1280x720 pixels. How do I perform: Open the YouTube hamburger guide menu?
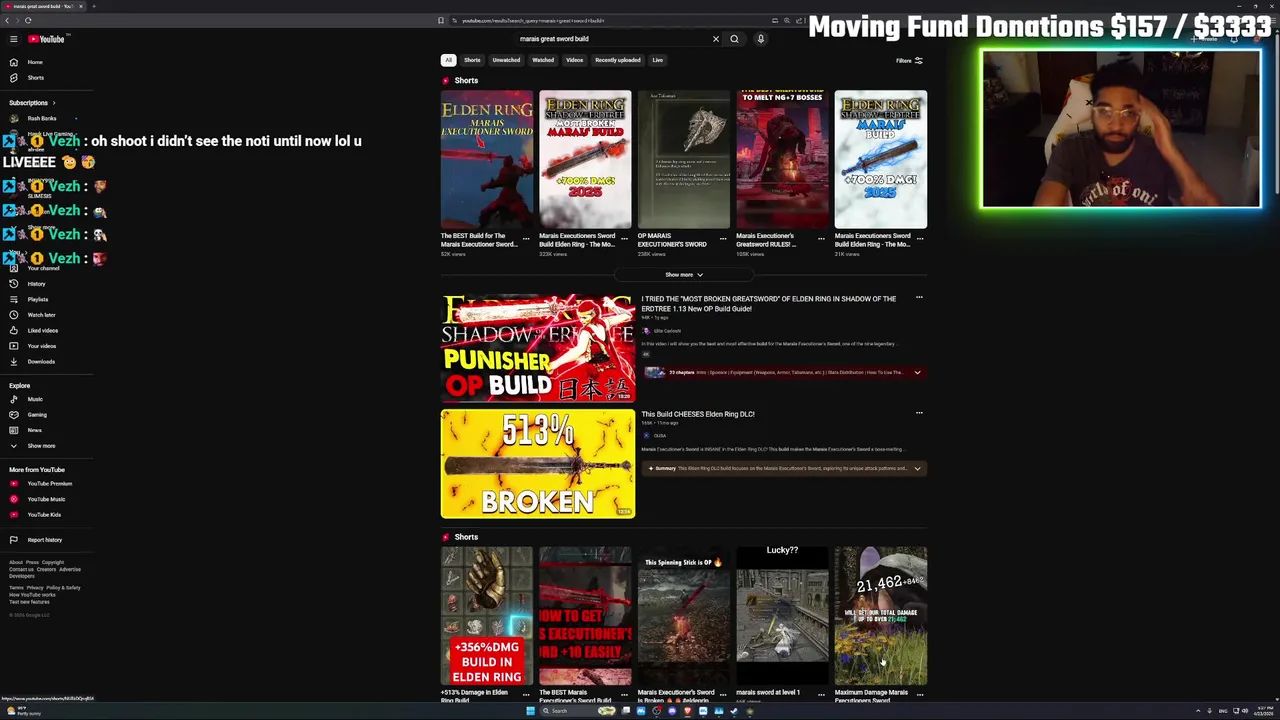pyautogui.click(x=14, y=39)
